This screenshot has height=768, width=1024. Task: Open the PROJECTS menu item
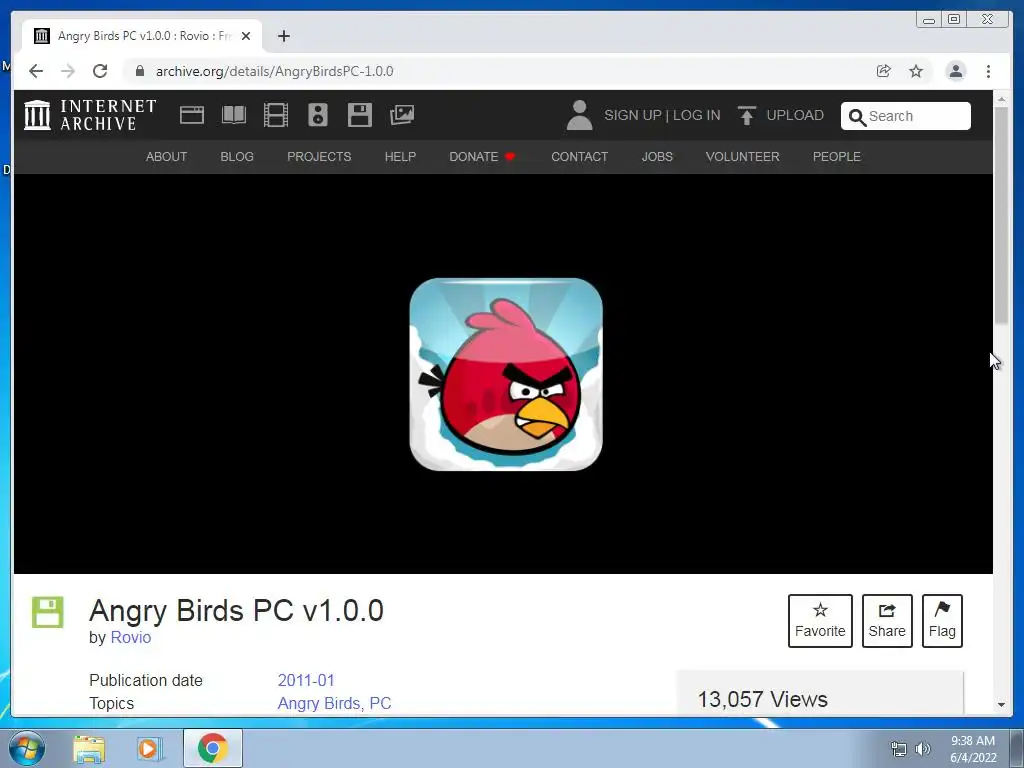pyautogui.click(x=319, y=157)
